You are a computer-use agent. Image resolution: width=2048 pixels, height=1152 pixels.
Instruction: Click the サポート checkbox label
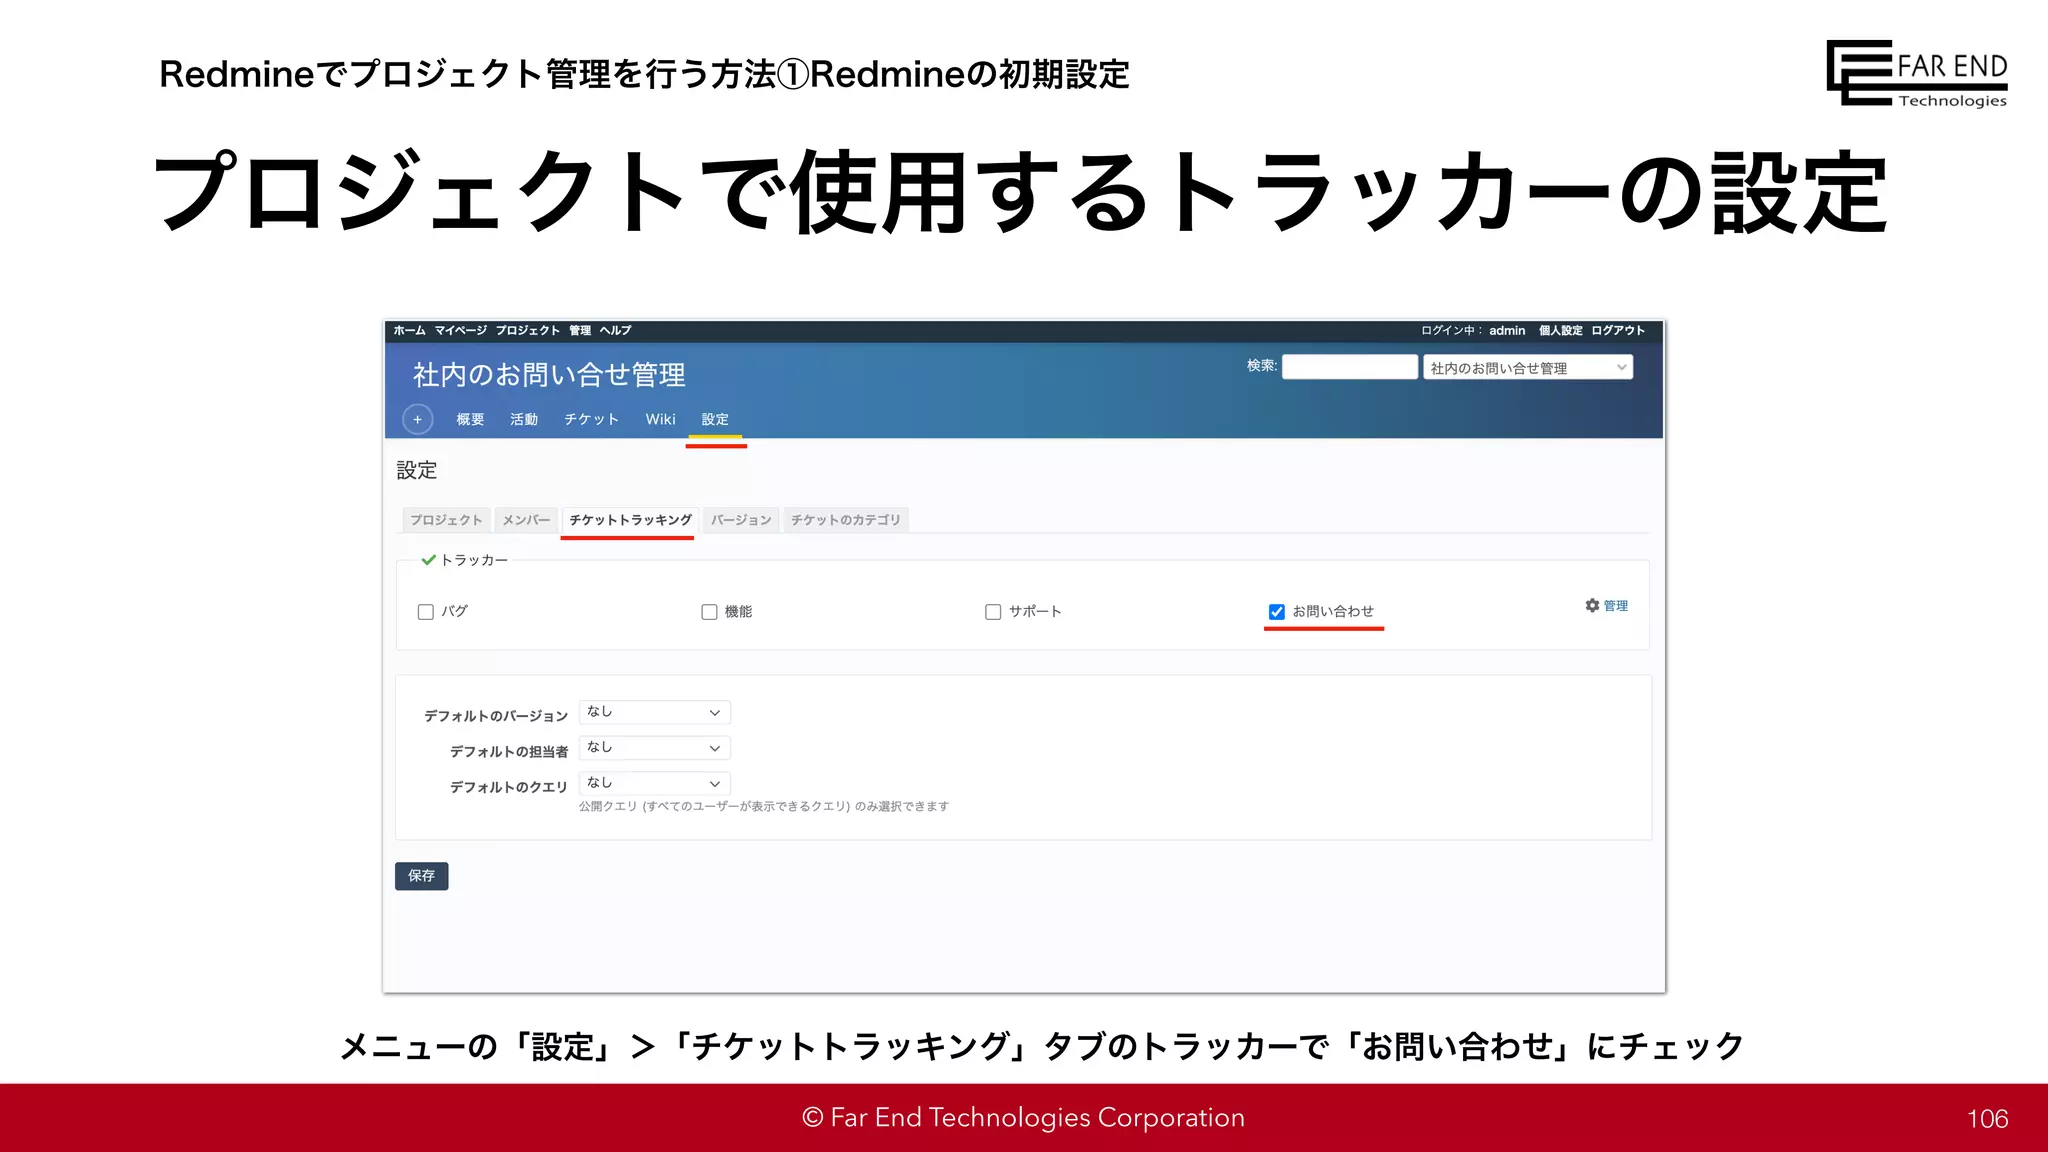tap(1035, 611)
